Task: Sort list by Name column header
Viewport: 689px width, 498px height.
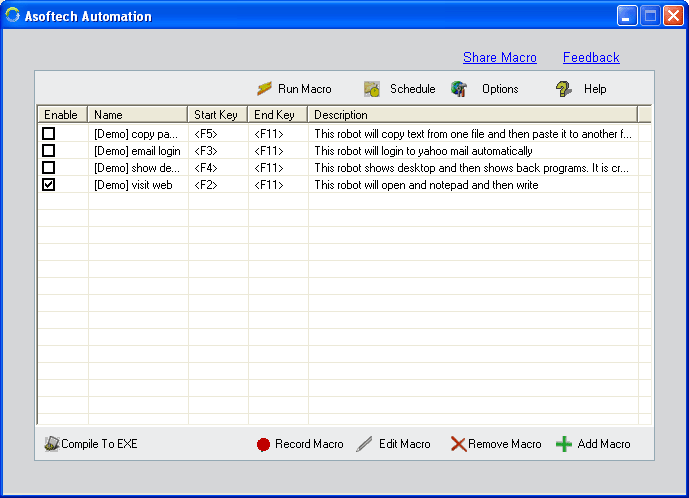Action: tap(138, 115)
